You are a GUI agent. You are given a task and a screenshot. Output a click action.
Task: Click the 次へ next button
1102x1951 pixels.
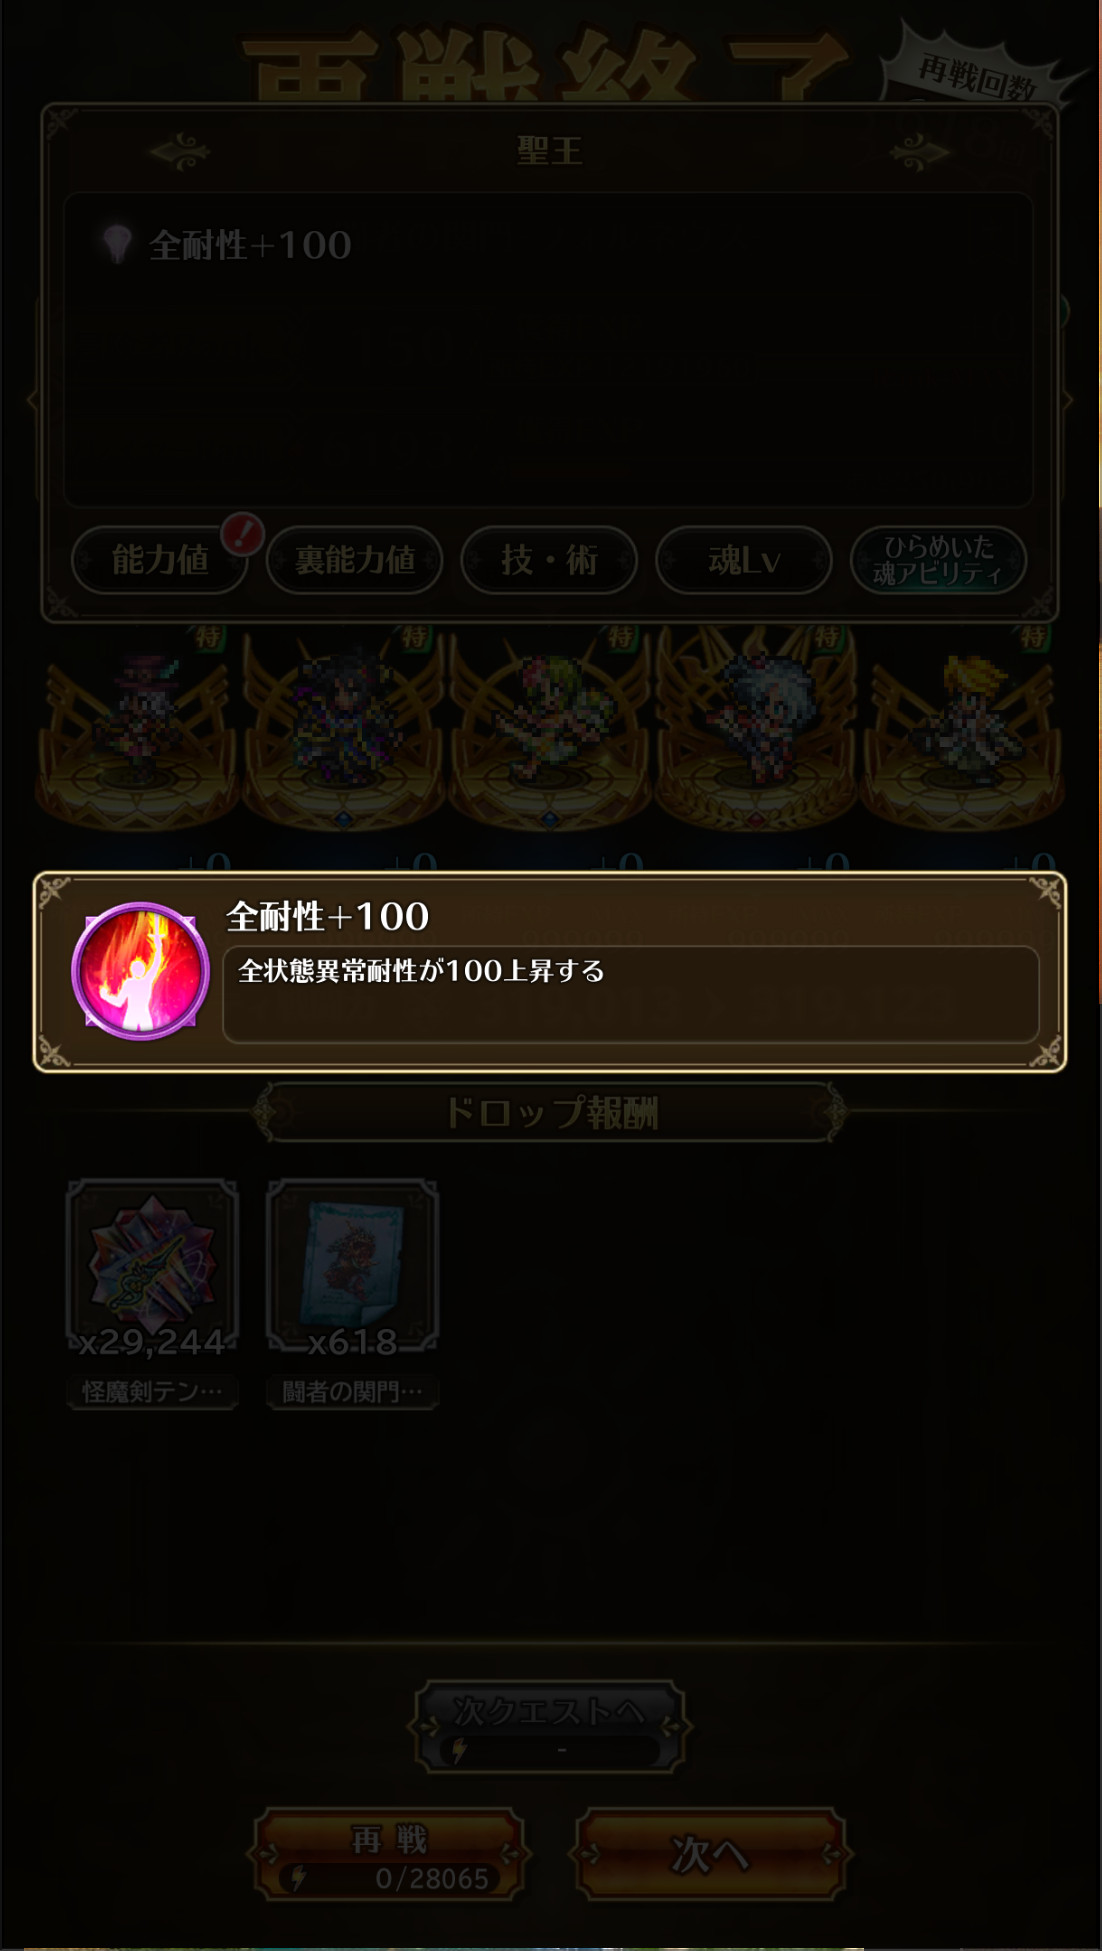click(710, 1855)
